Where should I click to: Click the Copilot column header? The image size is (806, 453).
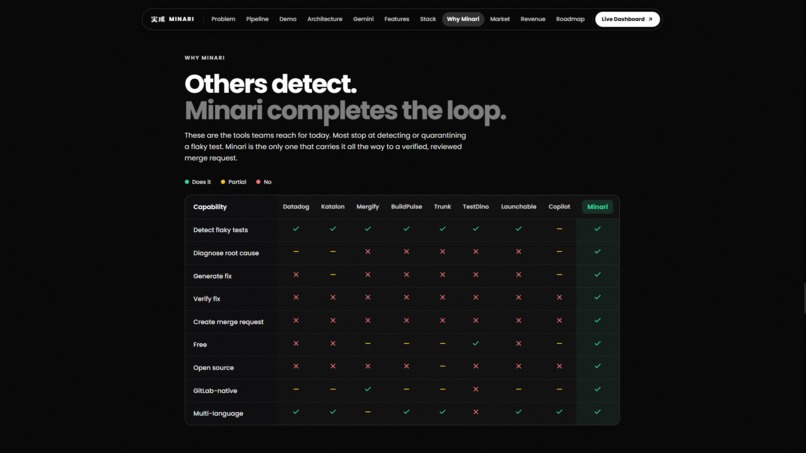(559, 207)
